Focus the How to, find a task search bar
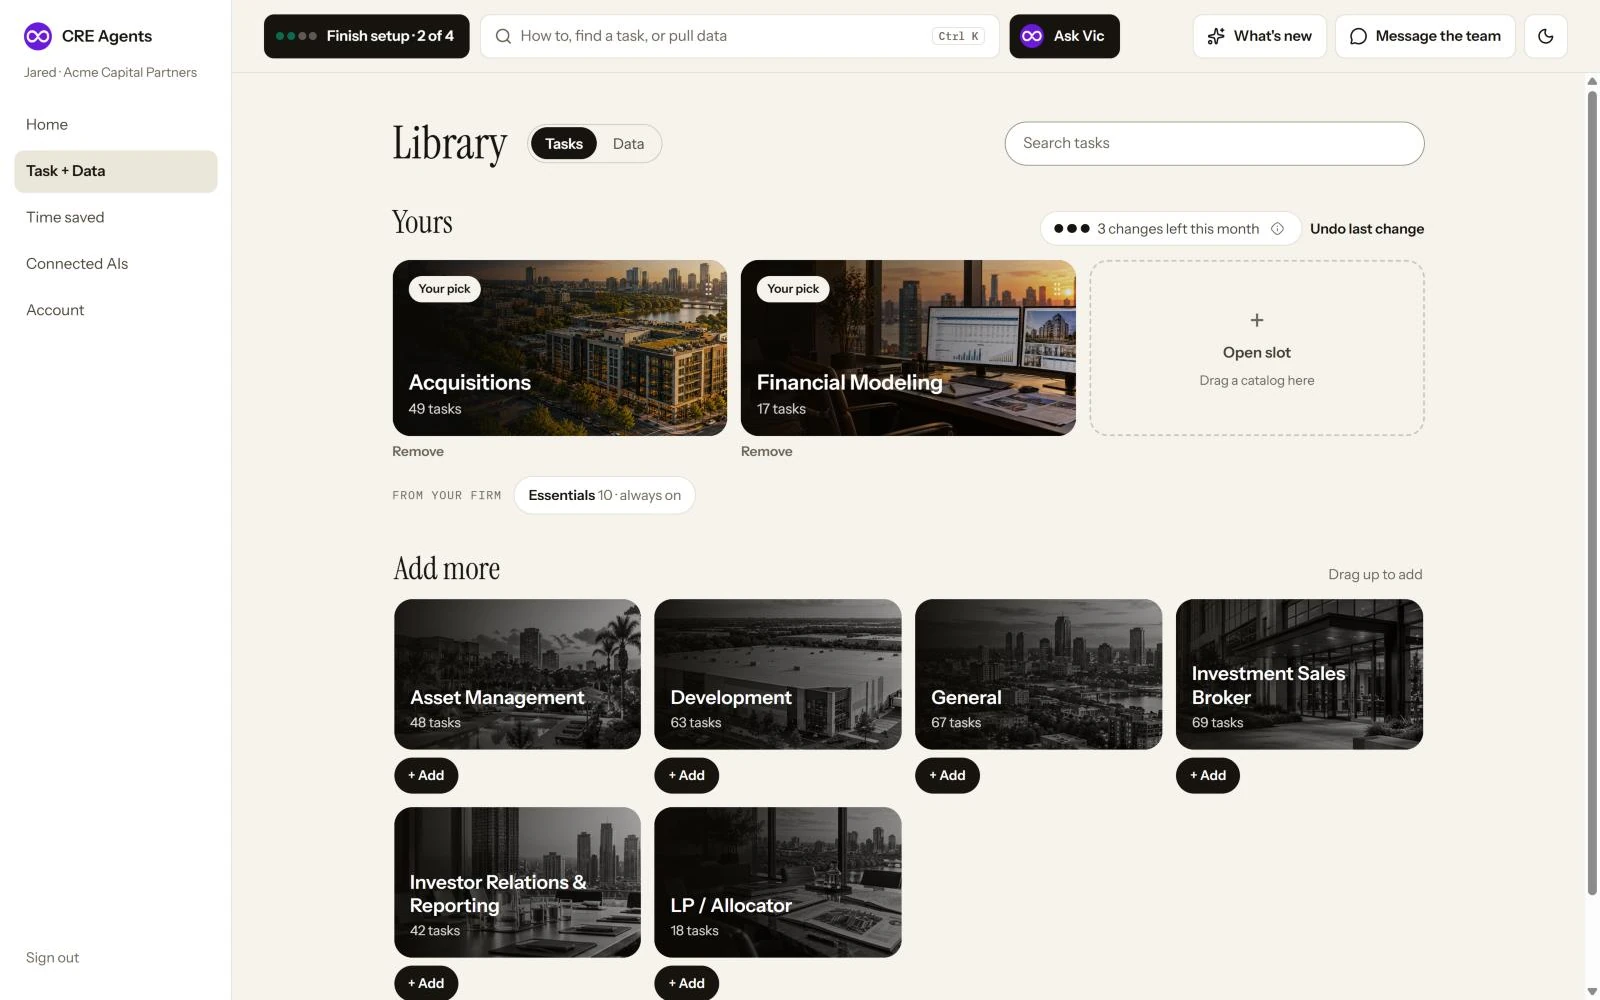Image resolution: width=1600 pixels, height=1000 pixels. point(740,36)
